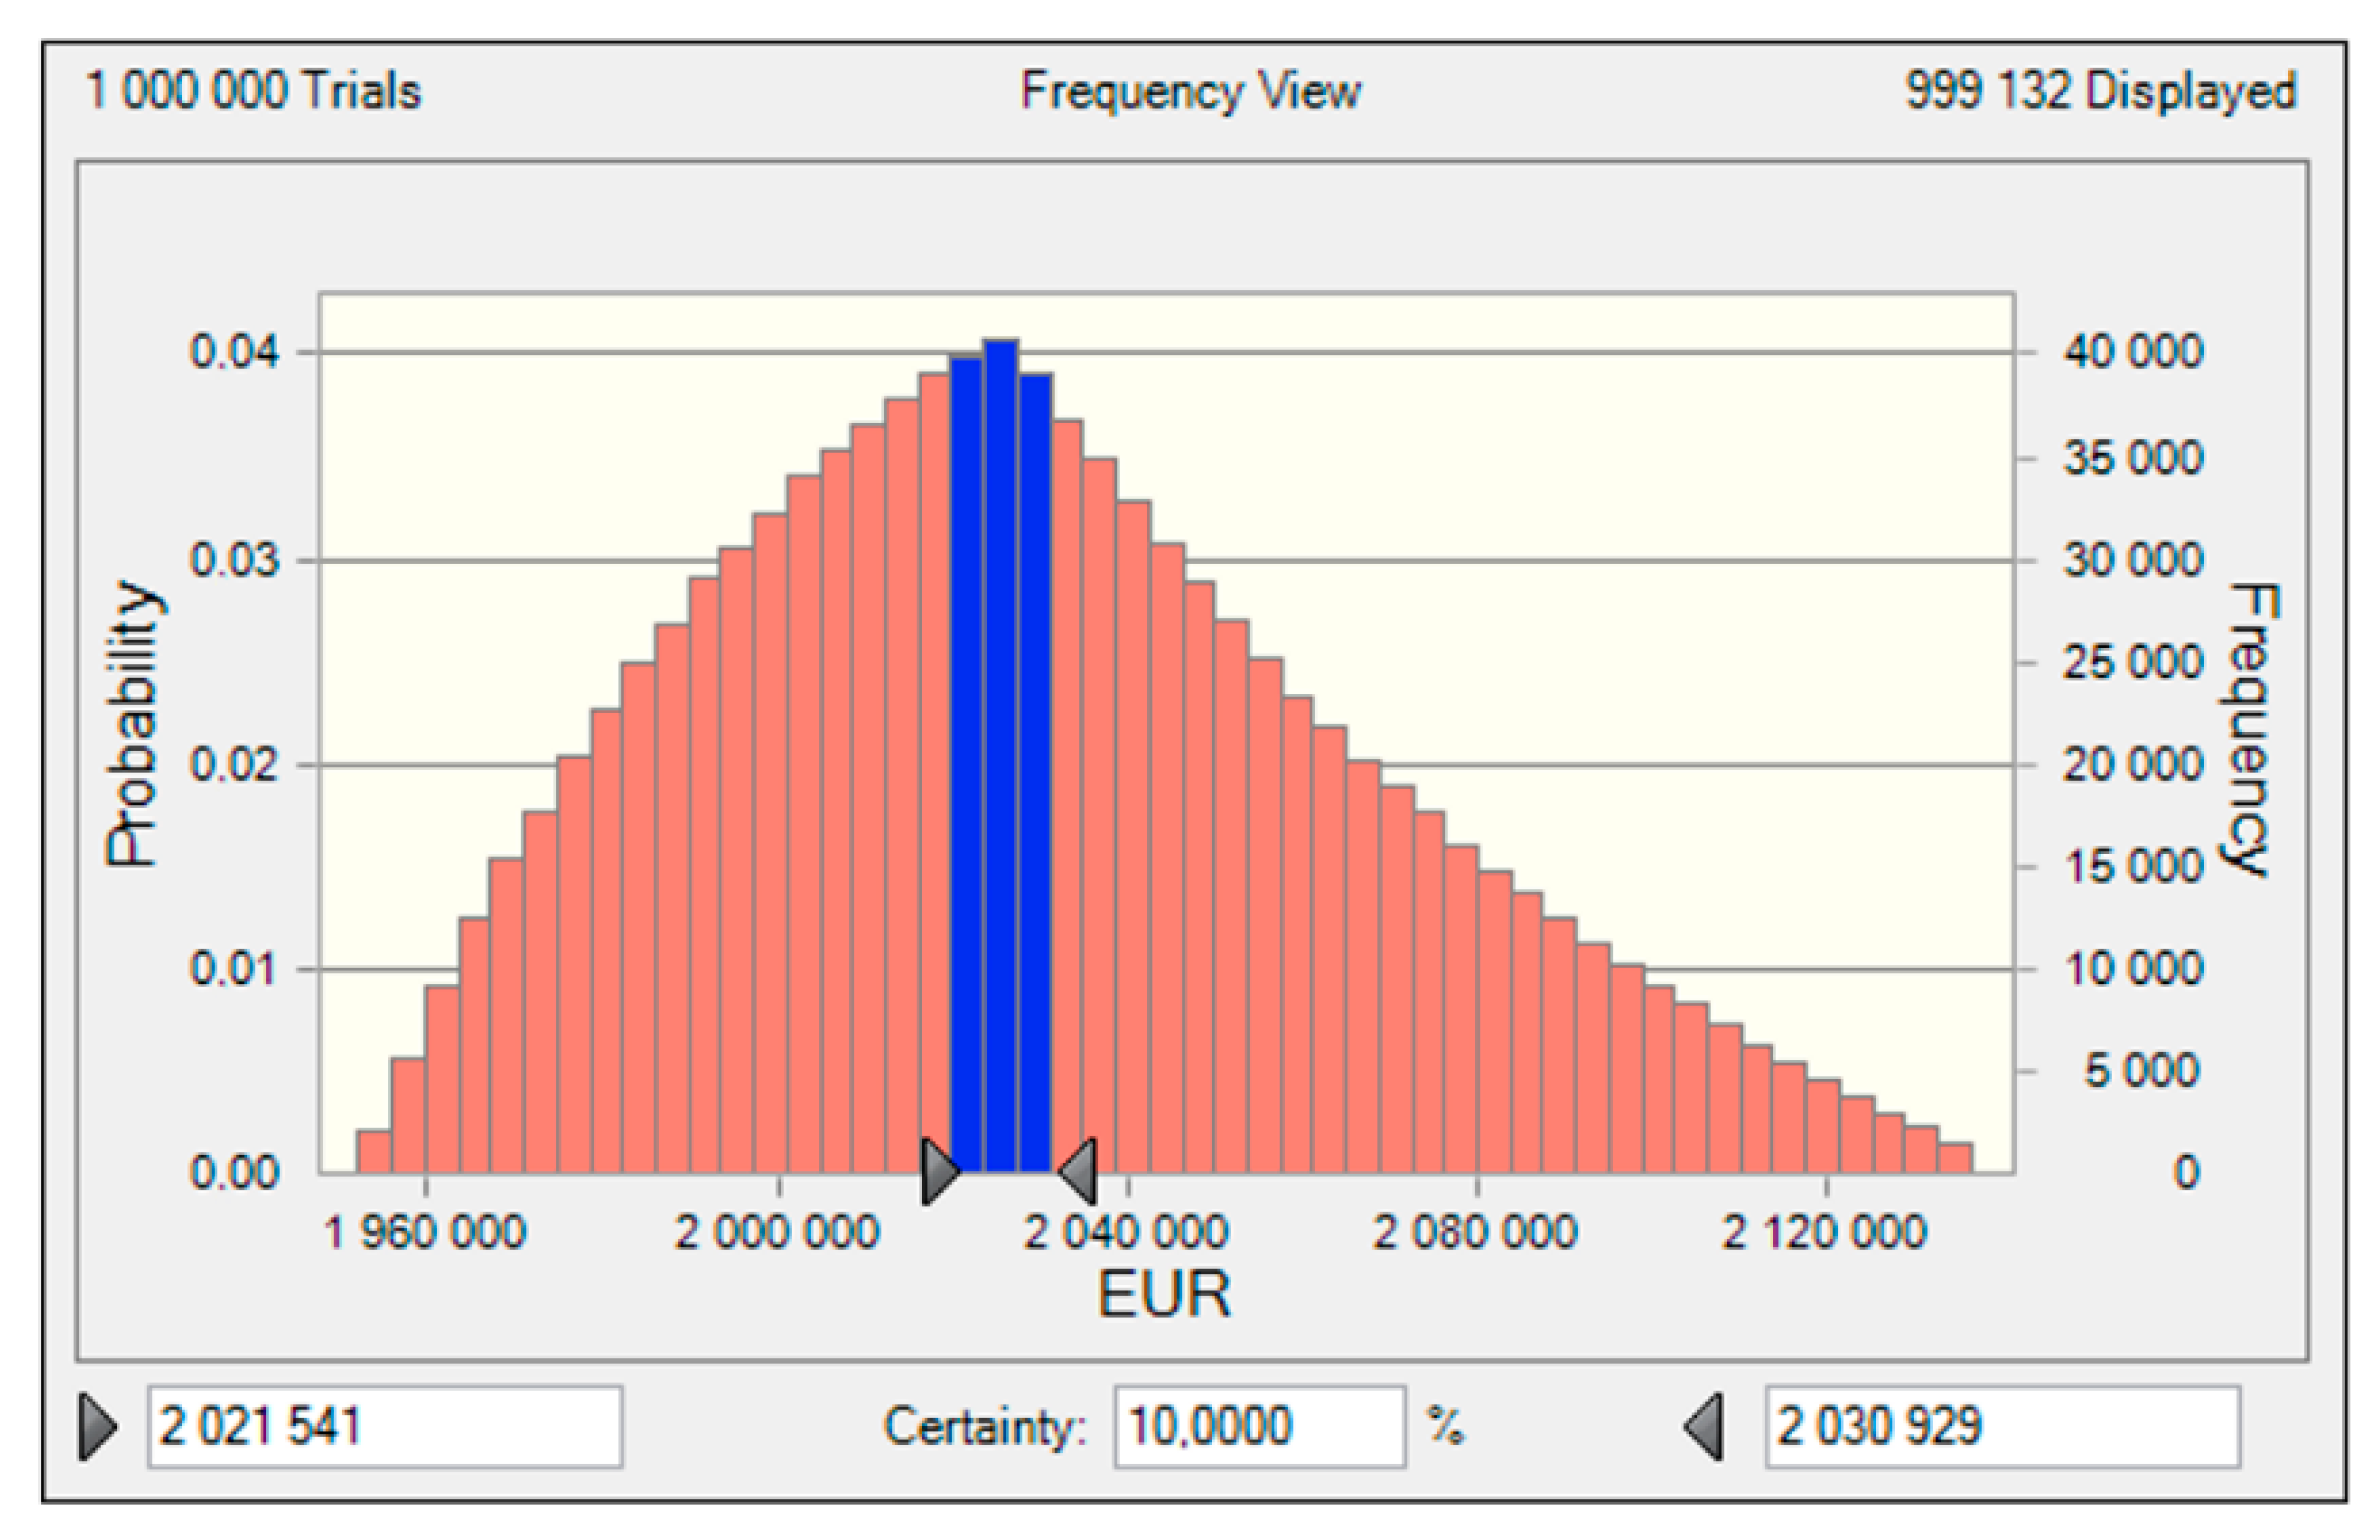
Task: Click the upper bound field showing 2 030 929
Action: (x=2001, y=1427)
